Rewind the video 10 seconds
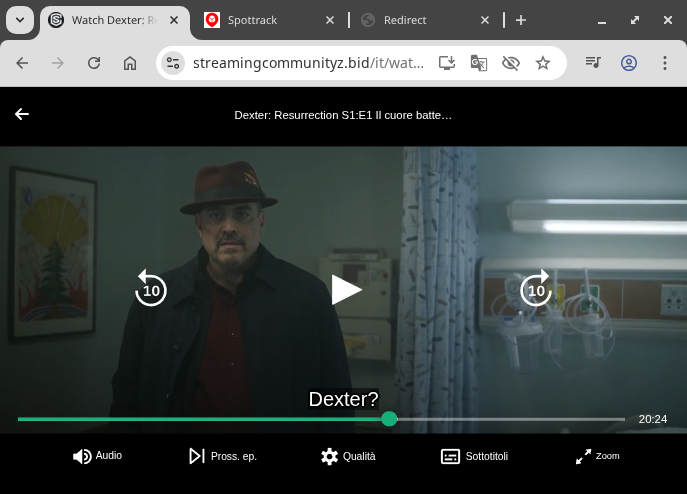Screen dimensions: 687x494 [151, 288]
